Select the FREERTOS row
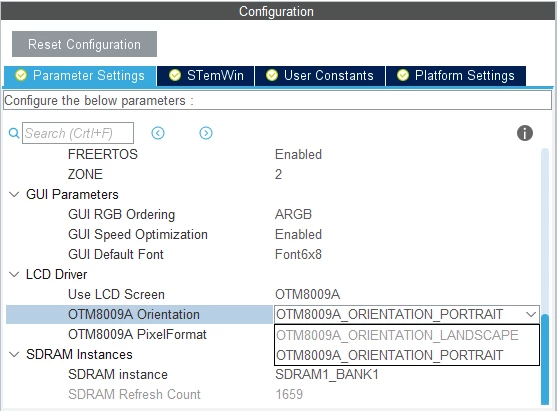 103,154
